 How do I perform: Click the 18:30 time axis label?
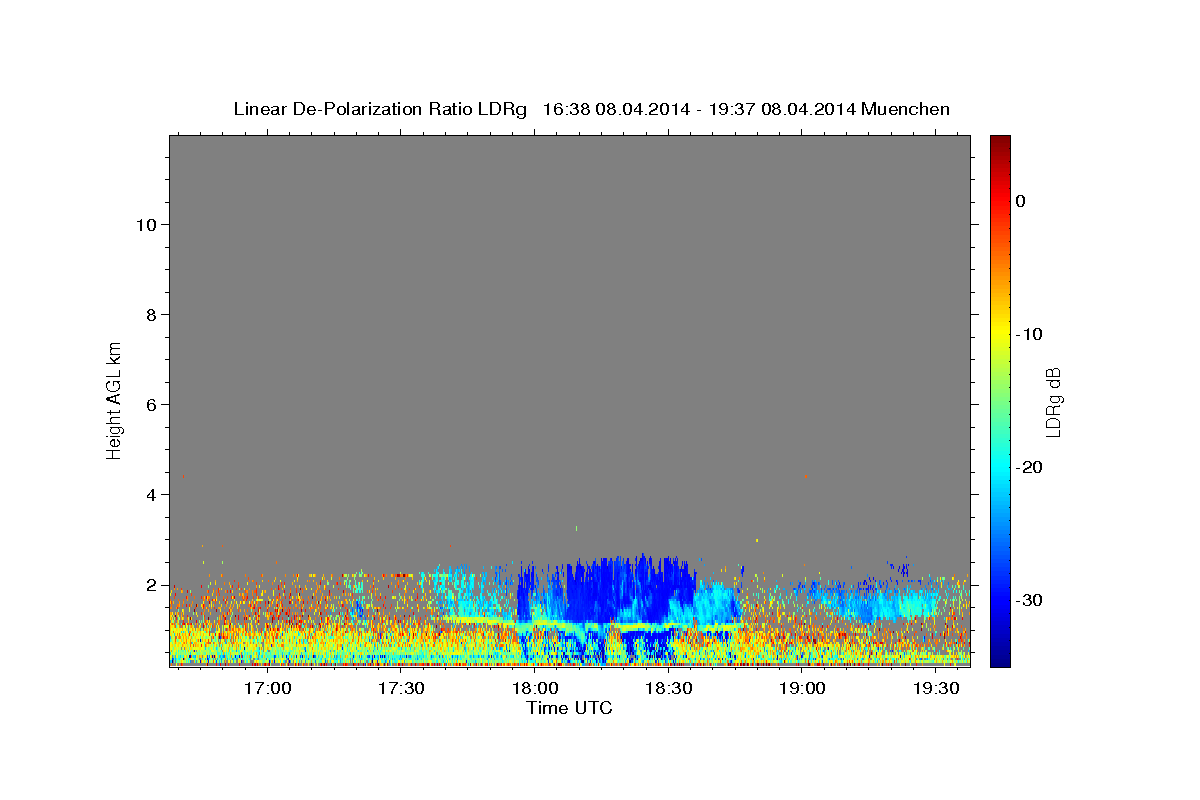pyautogui.click(x=669, y=688)
